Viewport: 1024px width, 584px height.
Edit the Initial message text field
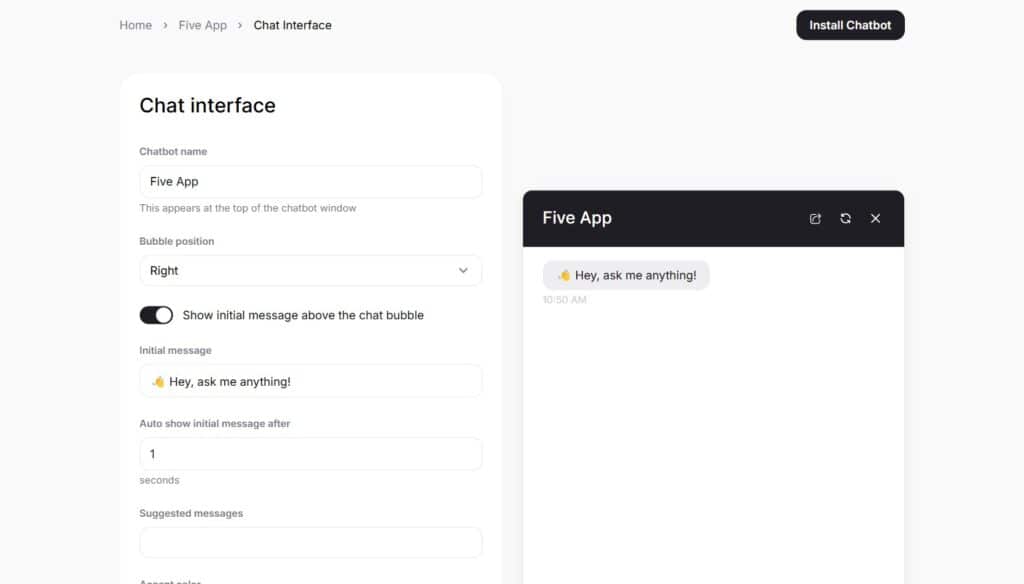[310, 381]
